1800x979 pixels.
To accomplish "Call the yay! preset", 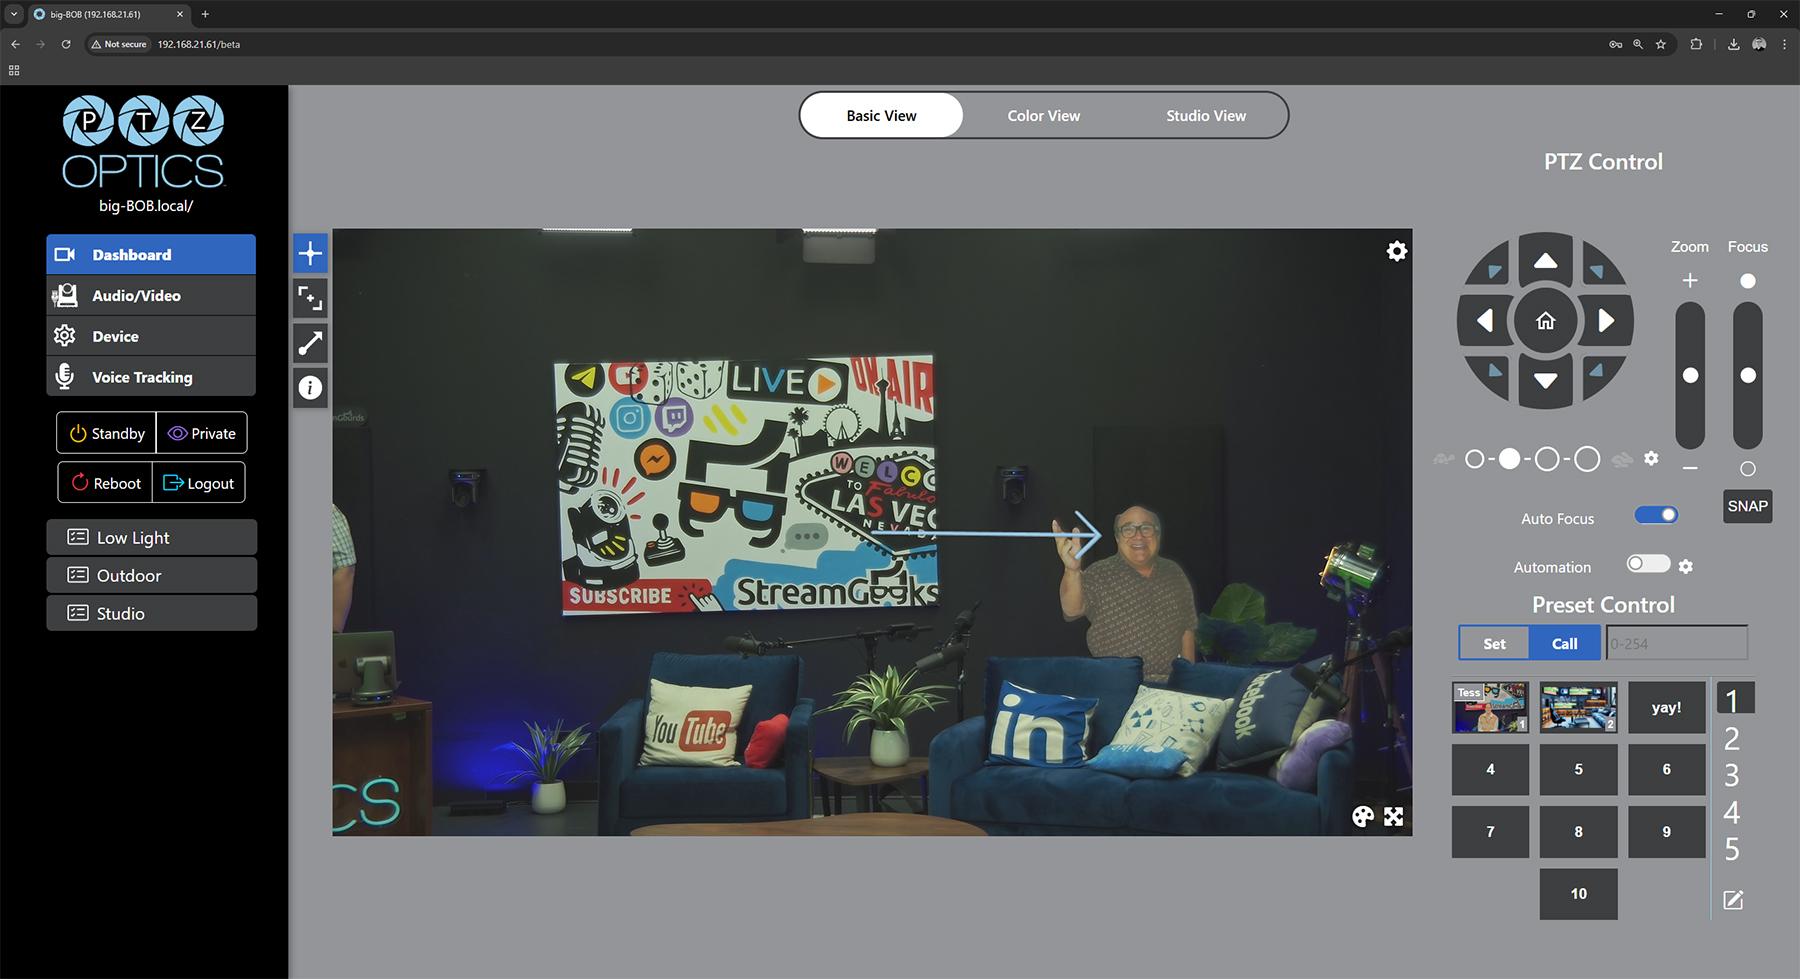I will coord(1666,707).
